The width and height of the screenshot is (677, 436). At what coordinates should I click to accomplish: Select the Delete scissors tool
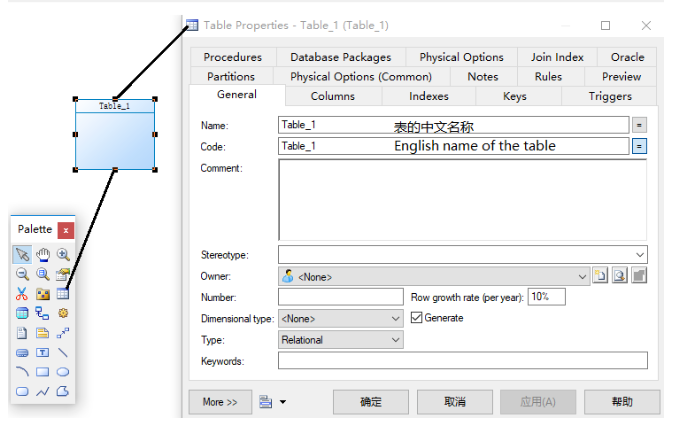(22, 294)
